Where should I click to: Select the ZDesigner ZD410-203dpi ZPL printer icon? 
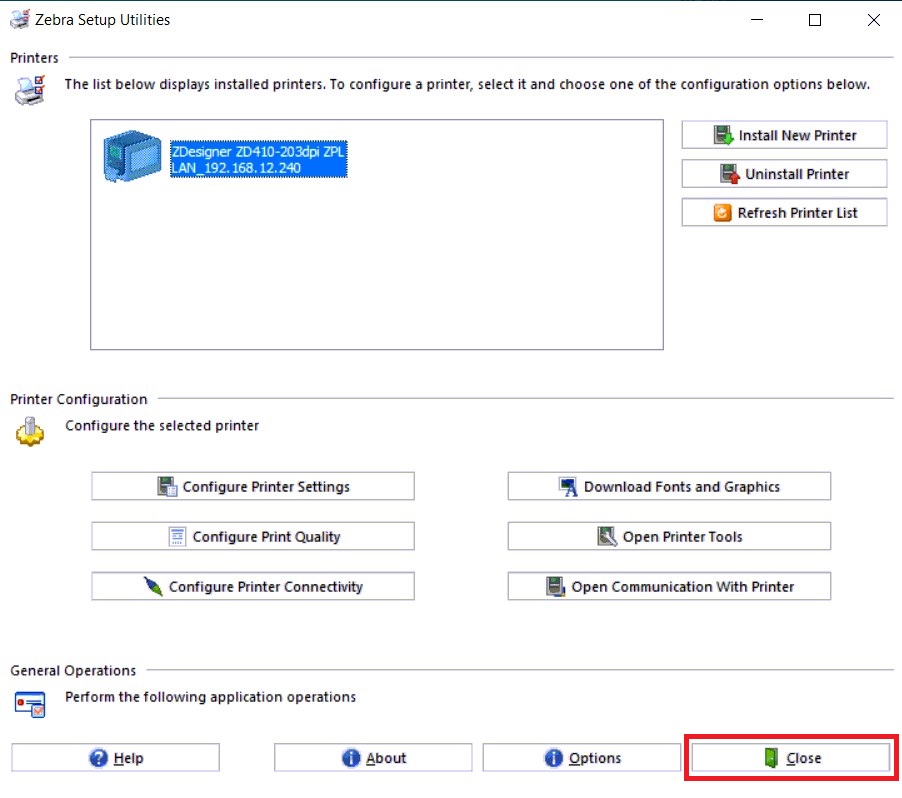(x=132, y=156)
